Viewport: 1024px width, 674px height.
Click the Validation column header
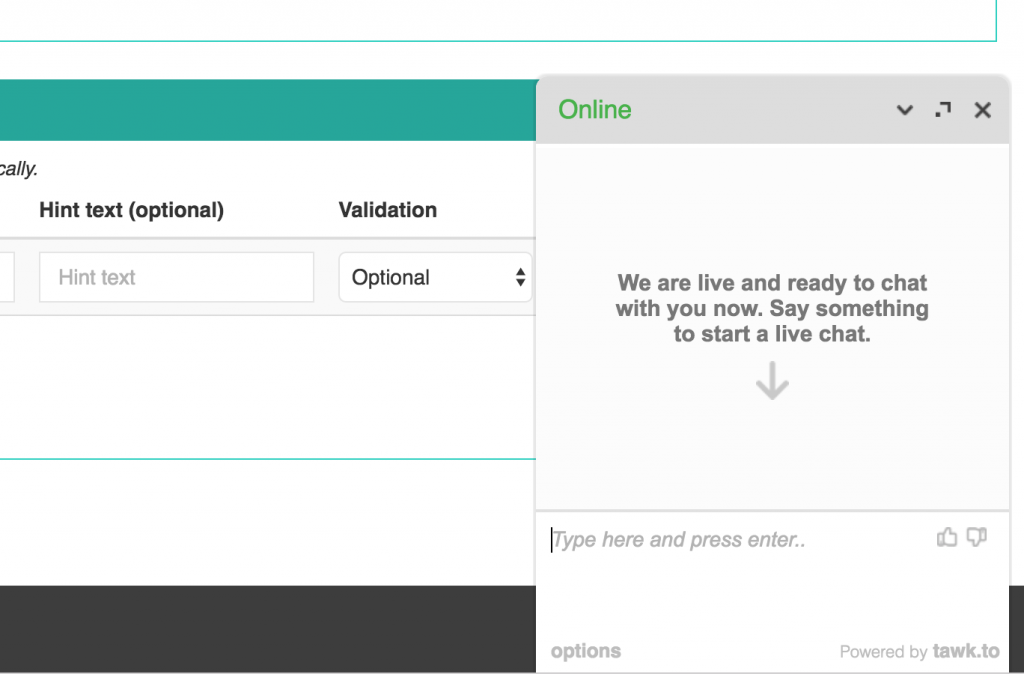pos(387,210)
